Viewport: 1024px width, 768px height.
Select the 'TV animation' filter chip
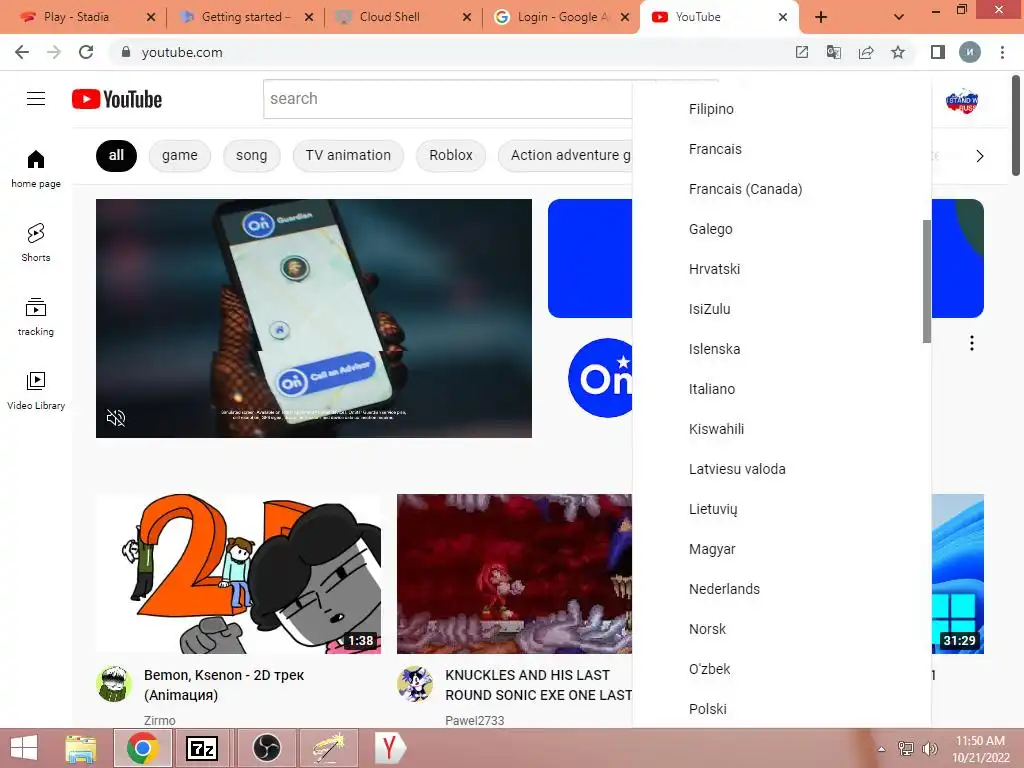pos(348,155)
